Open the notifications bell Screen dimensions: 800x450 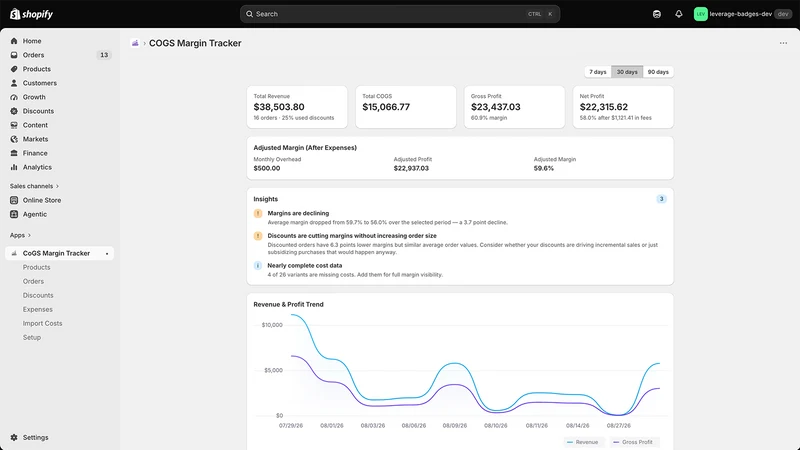pyautogui.click(x=679, y=14)
